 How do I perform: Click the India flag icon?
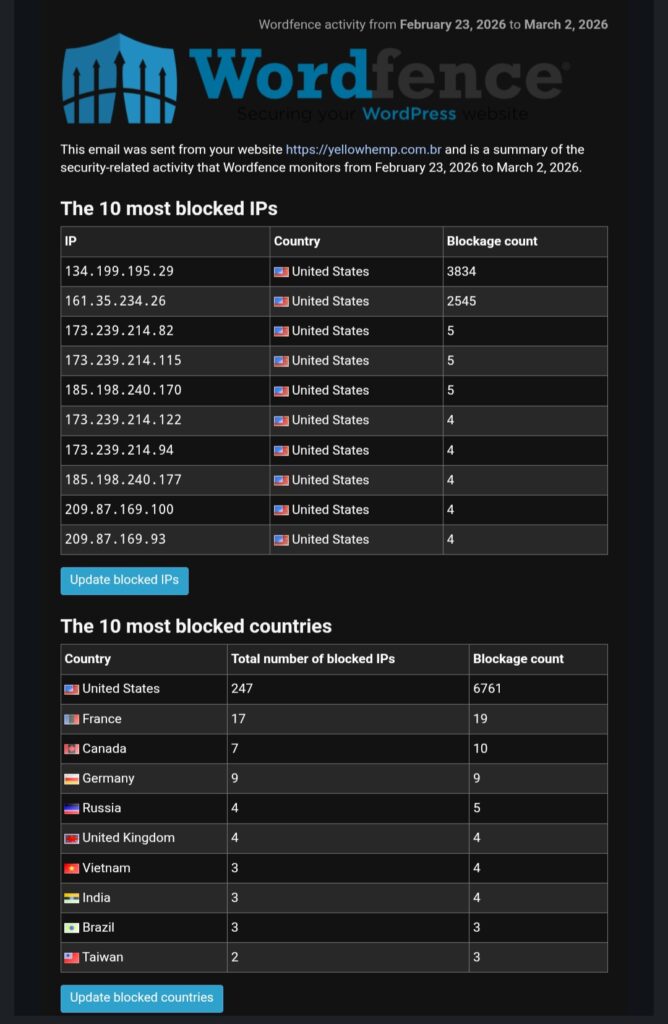coord(71,898)
